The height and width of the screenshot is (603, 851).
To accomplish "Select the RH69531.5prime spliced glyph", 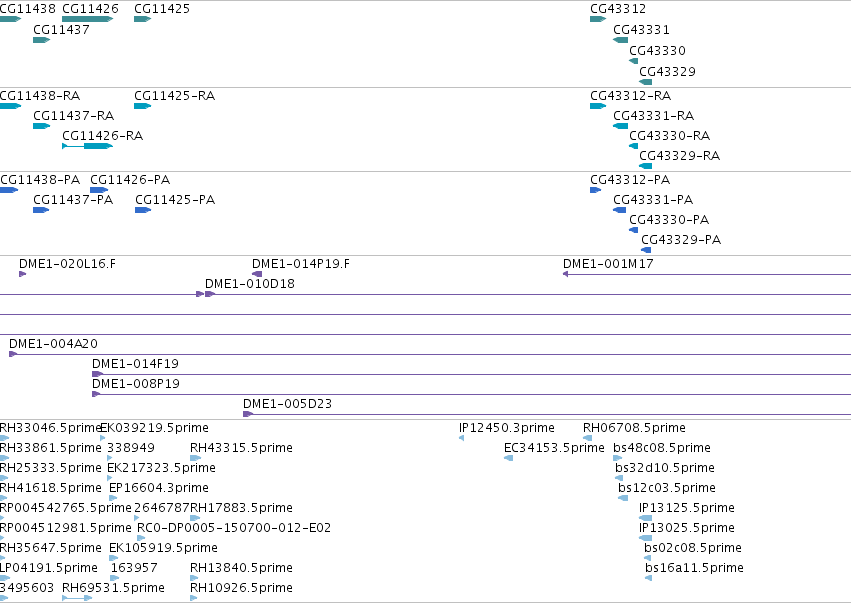I will [x=77, y=598].
